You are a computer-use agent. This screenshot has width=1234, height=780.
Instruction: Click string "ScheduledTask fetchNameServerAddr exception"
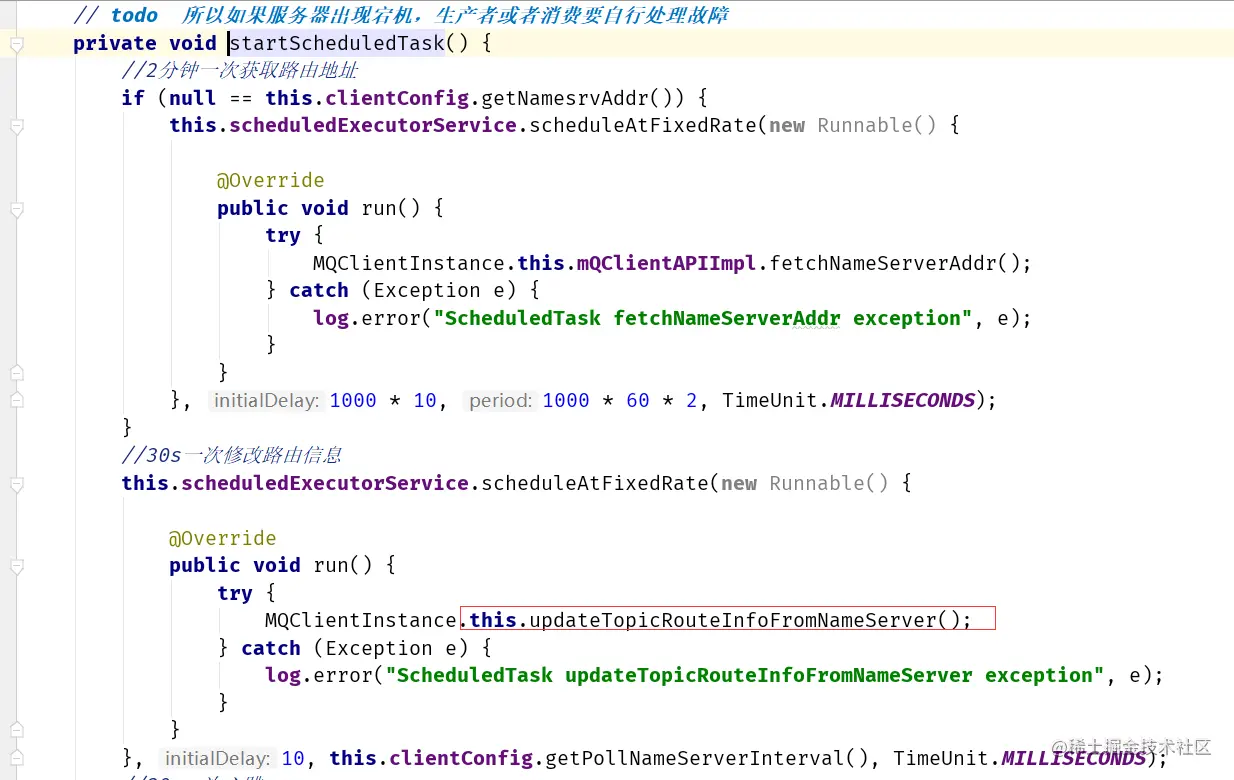(x=702, y=318)
